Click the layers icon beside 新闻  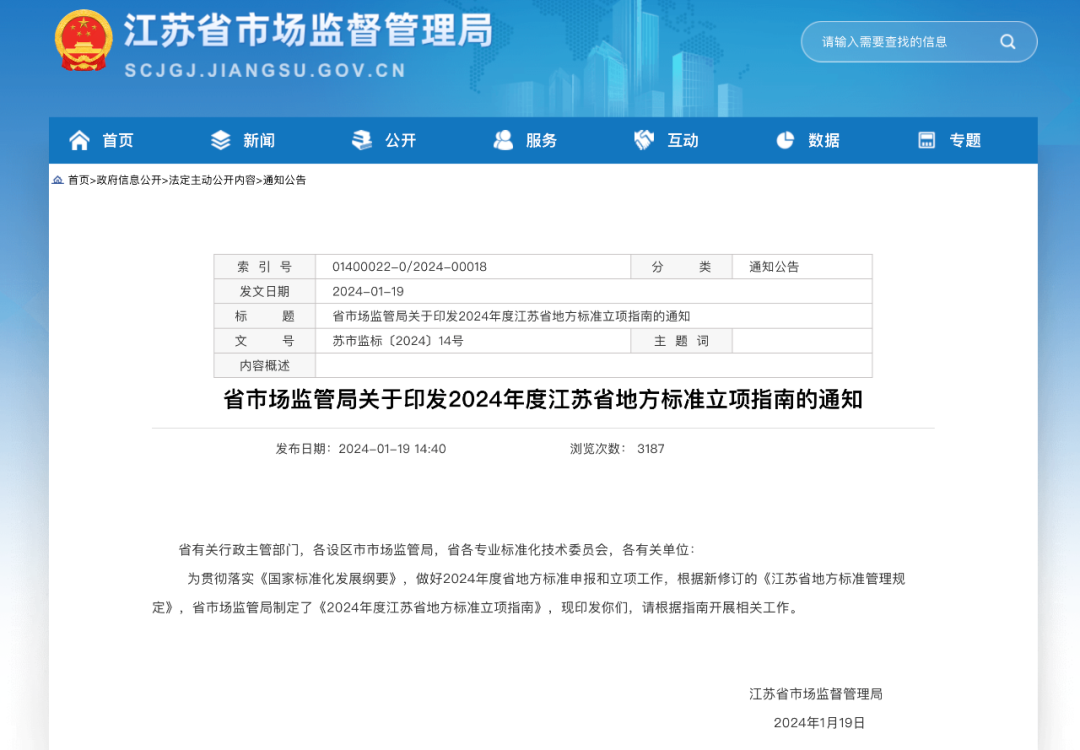220,140
